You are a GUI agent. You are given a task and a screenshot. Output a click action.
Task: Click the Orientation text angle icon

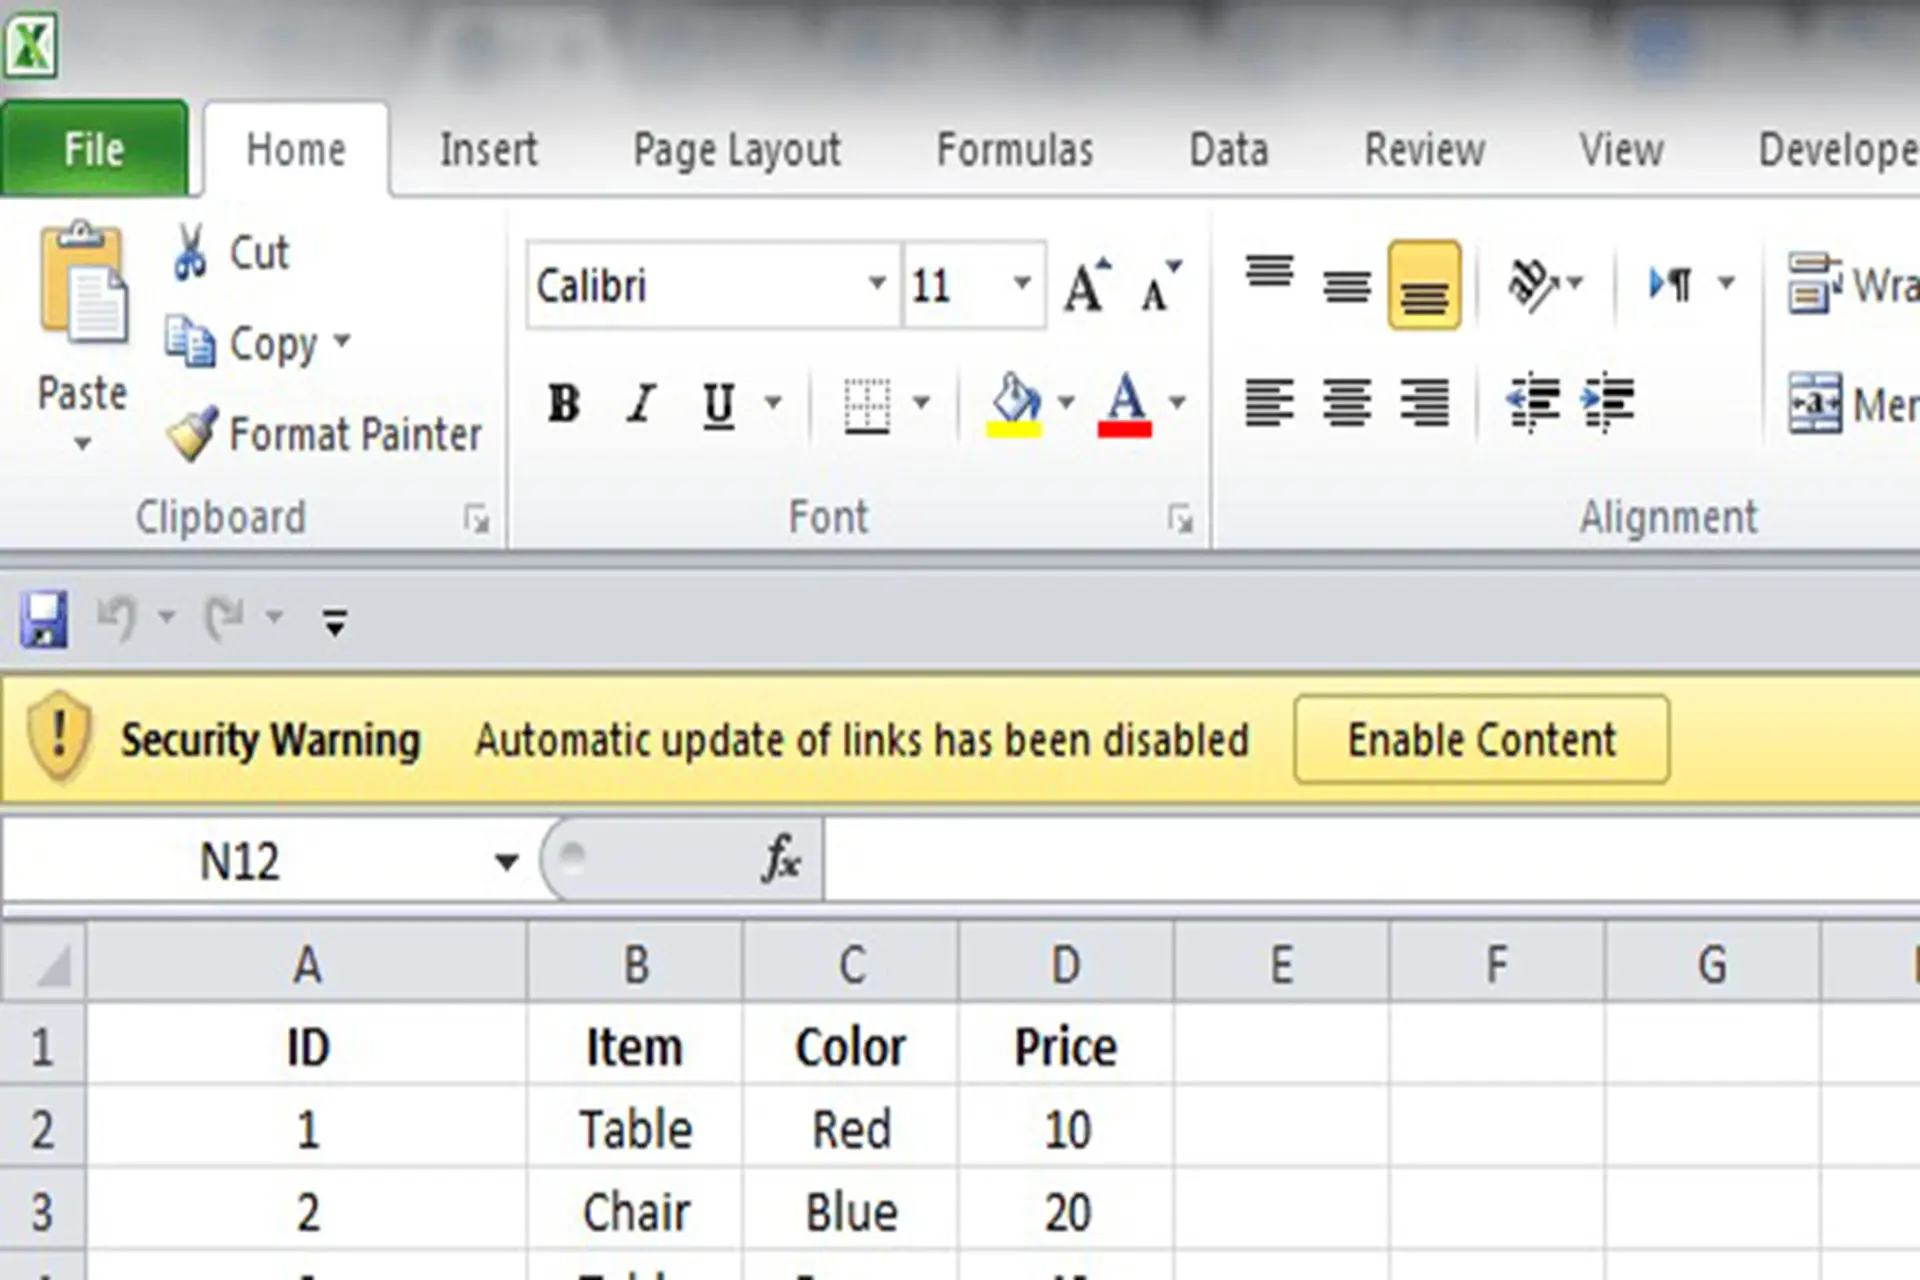[x=1532, y=285]
